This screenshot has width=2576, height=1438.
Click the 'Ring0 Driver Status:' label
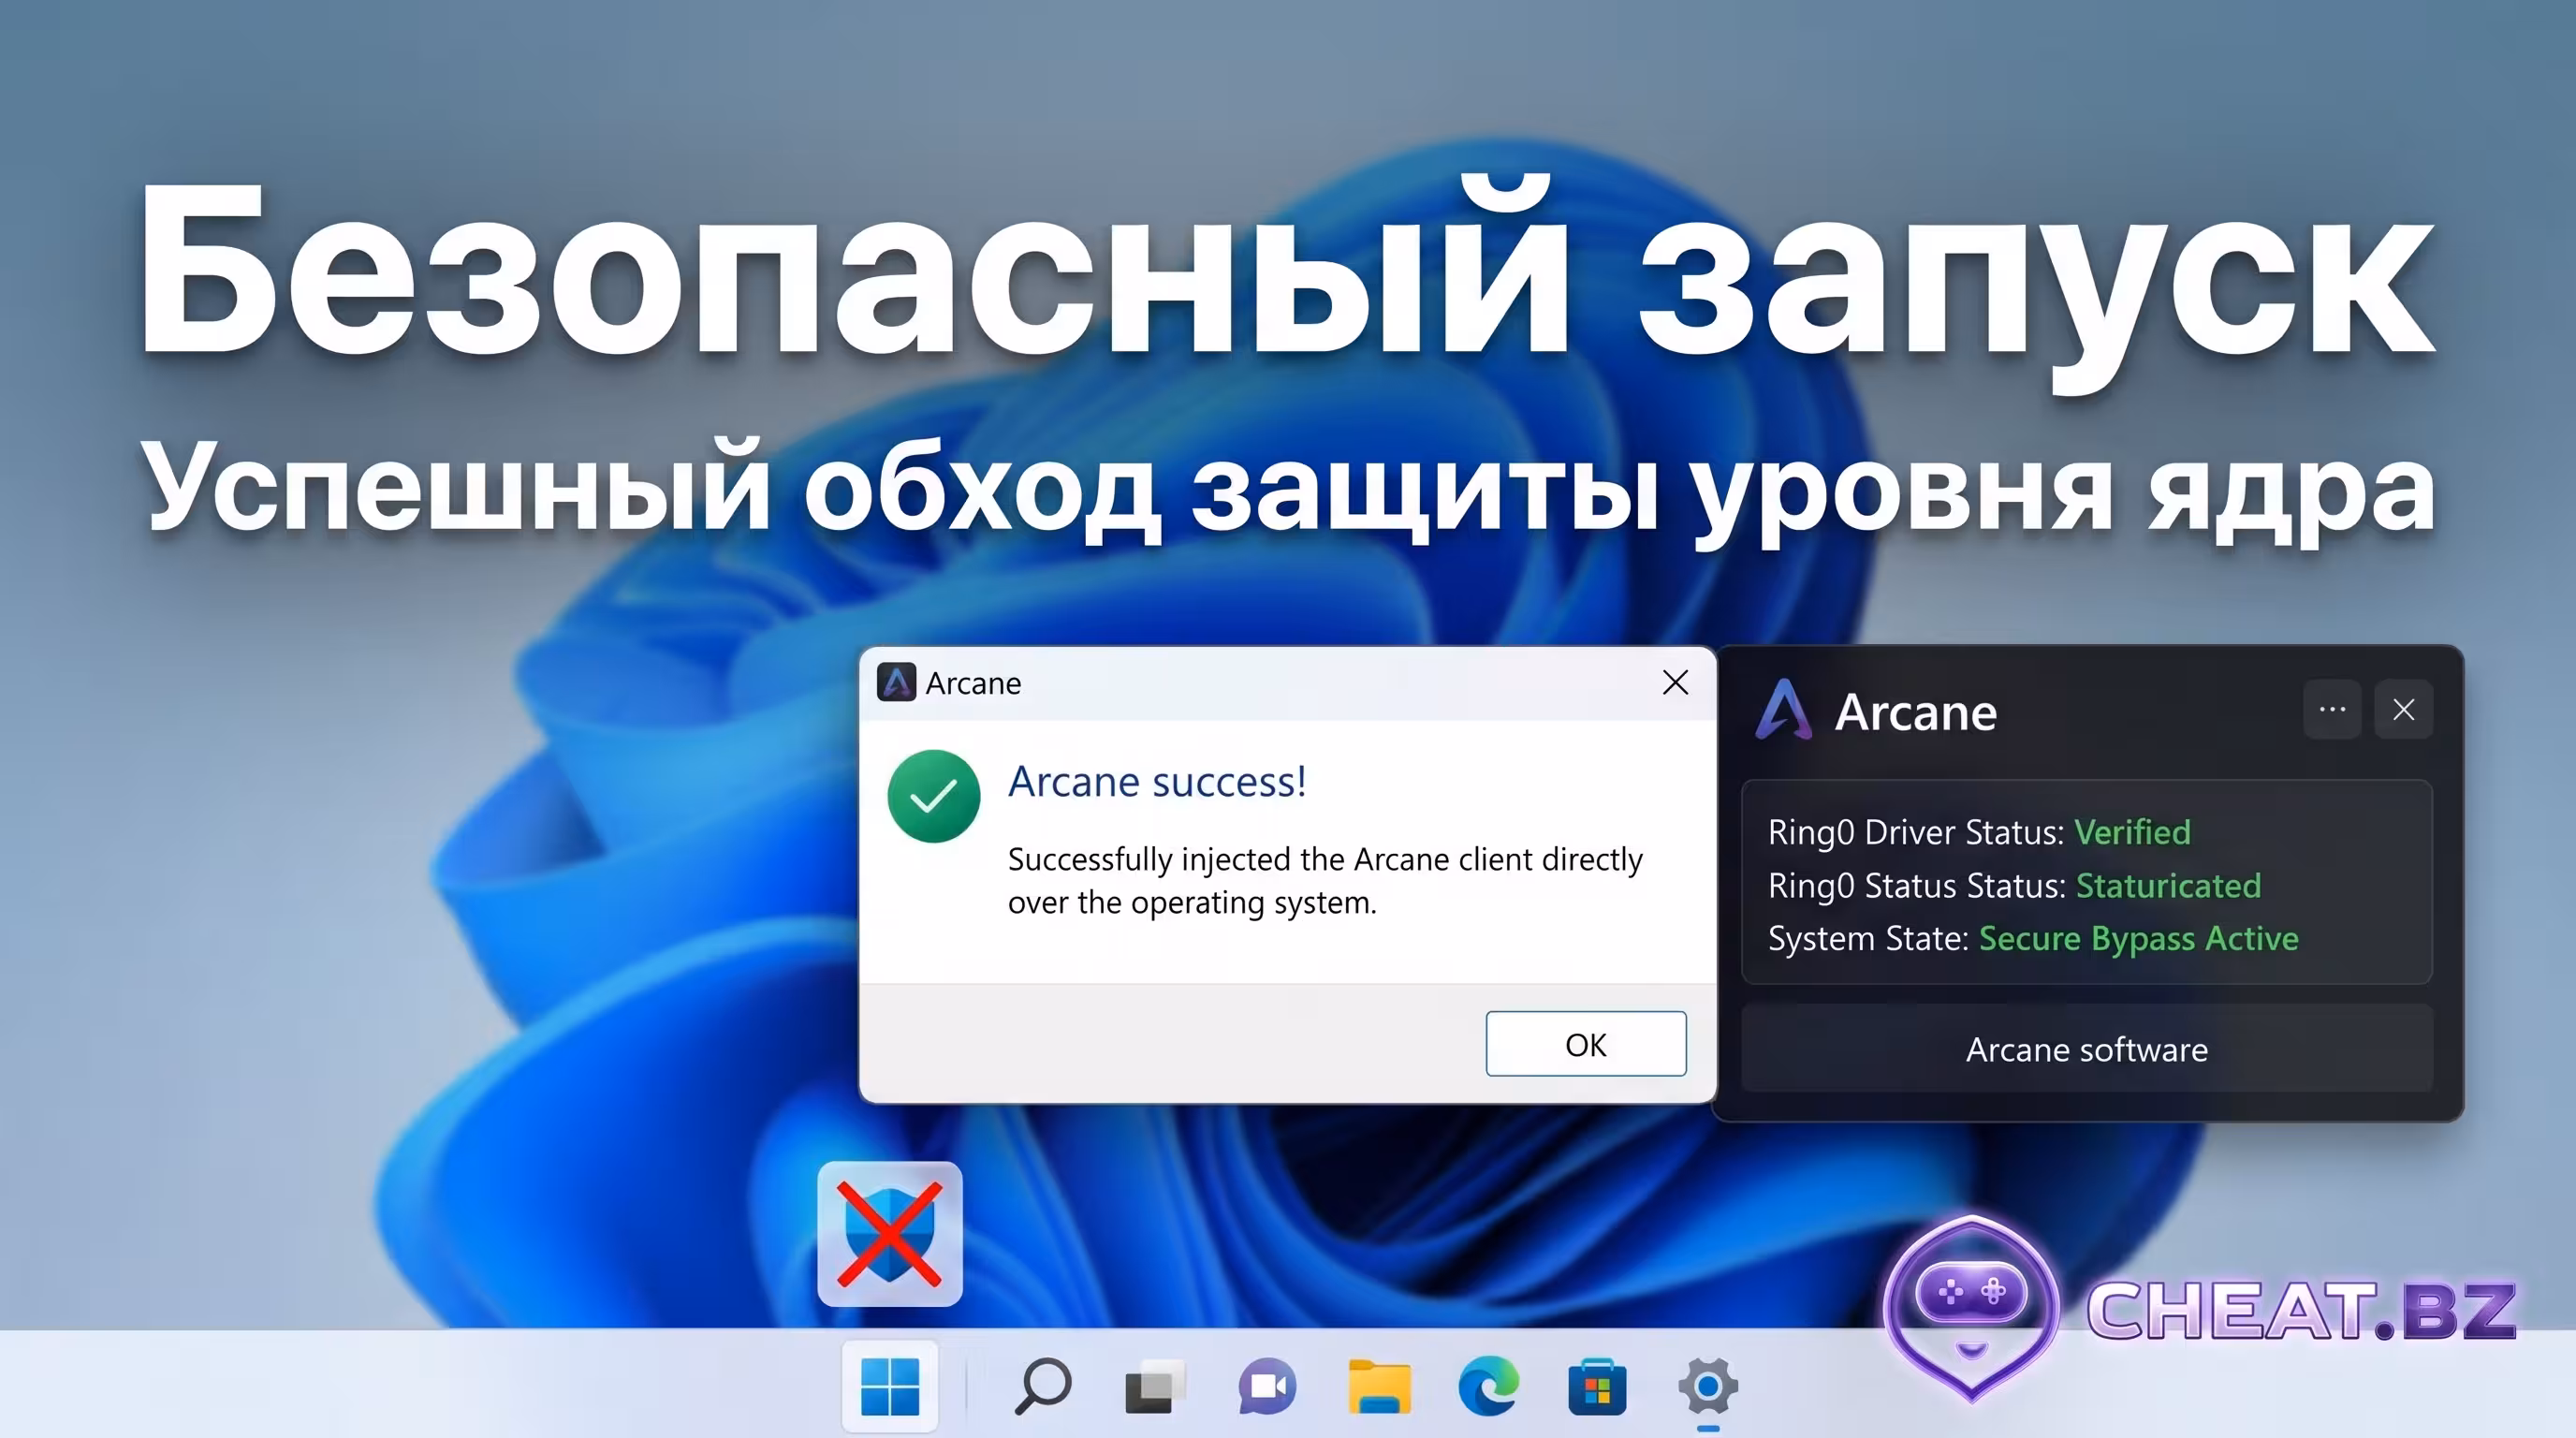[x=1915, y=832]
